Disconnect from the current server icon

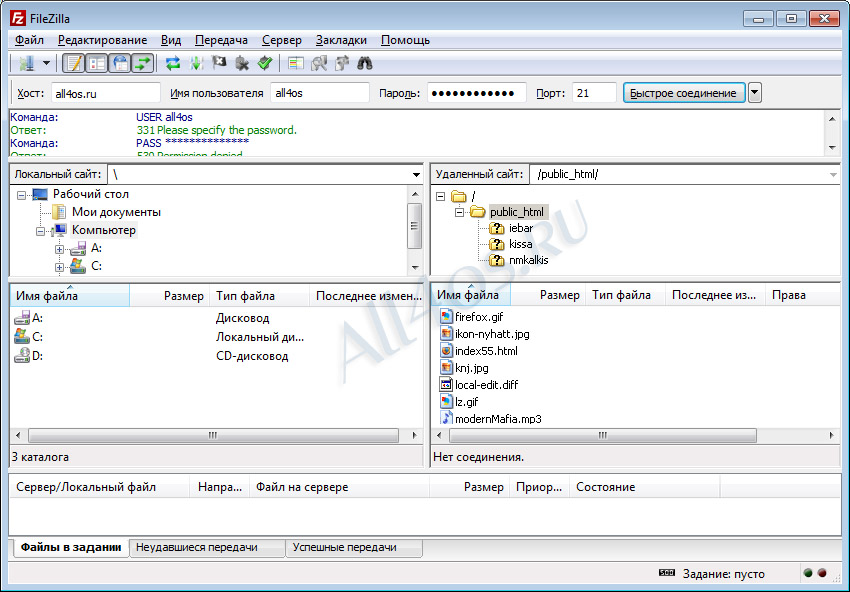(x=242, y=63)
